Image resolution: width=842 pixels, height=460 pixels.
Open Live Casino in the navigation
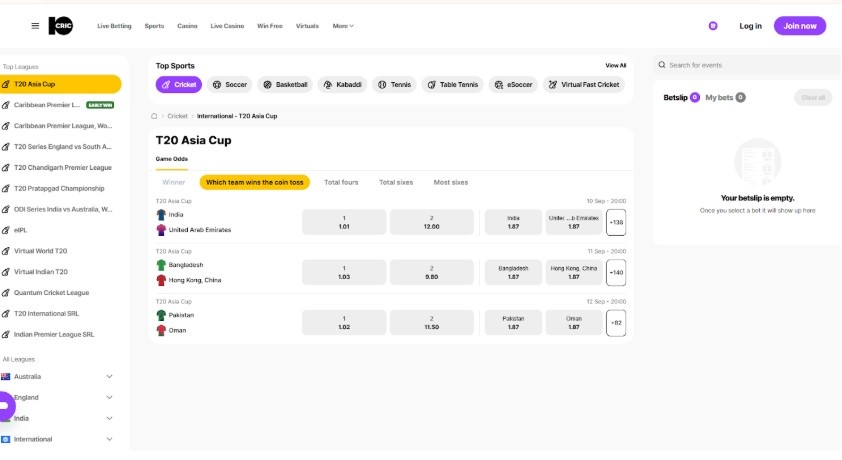[x=227, y=26]
